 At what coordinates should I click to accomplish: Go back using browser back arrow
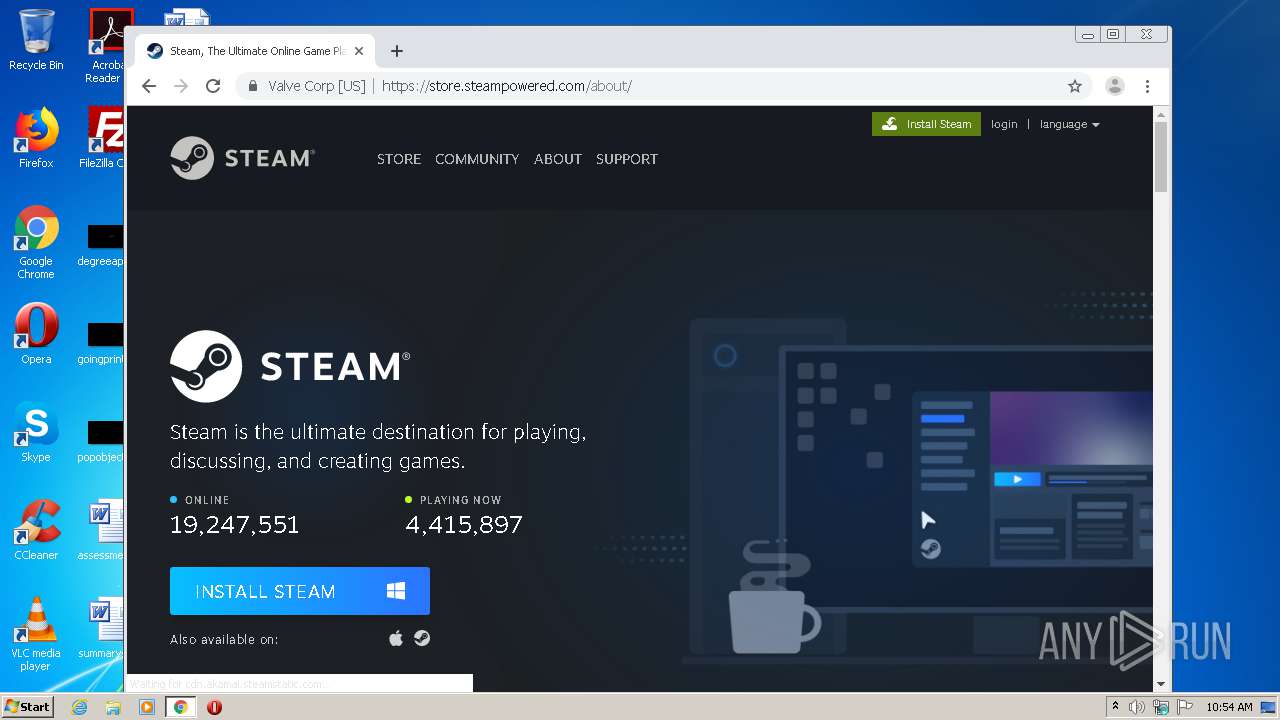(x=149, y=86)
